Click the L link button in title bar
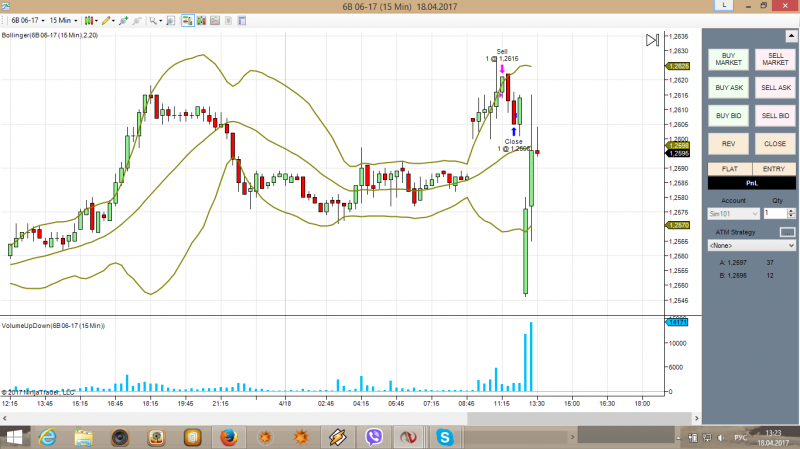This screenshot has width=800, height=449. click(724, 5)
